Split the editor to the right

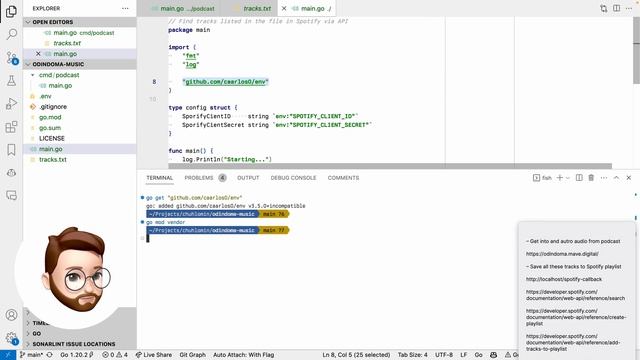click(x=616, y=8)
